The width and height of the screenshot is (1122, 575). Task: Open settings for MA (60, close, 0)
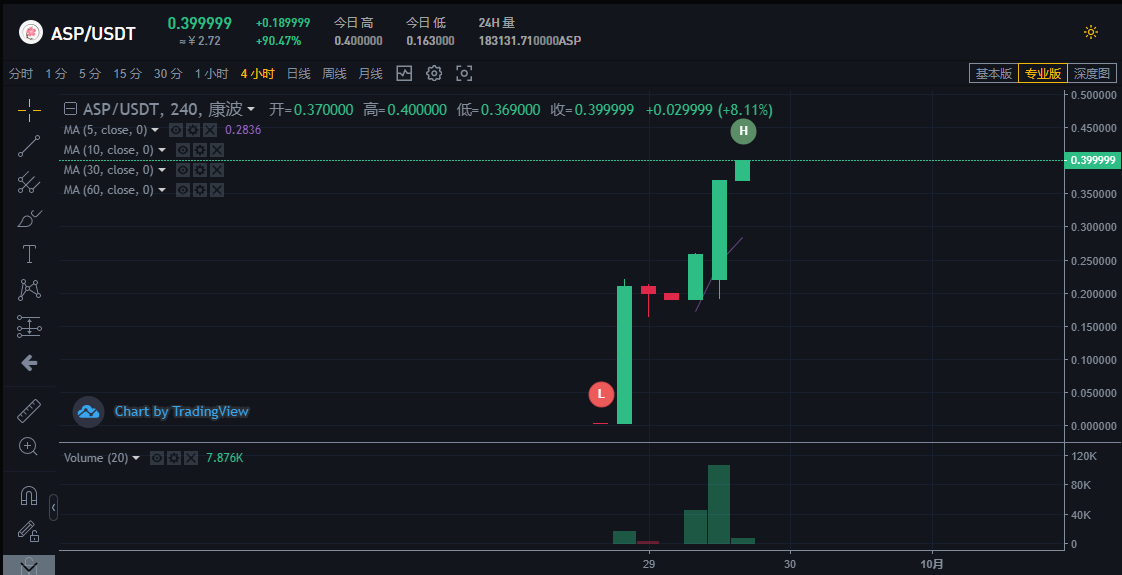coord(200,190)
